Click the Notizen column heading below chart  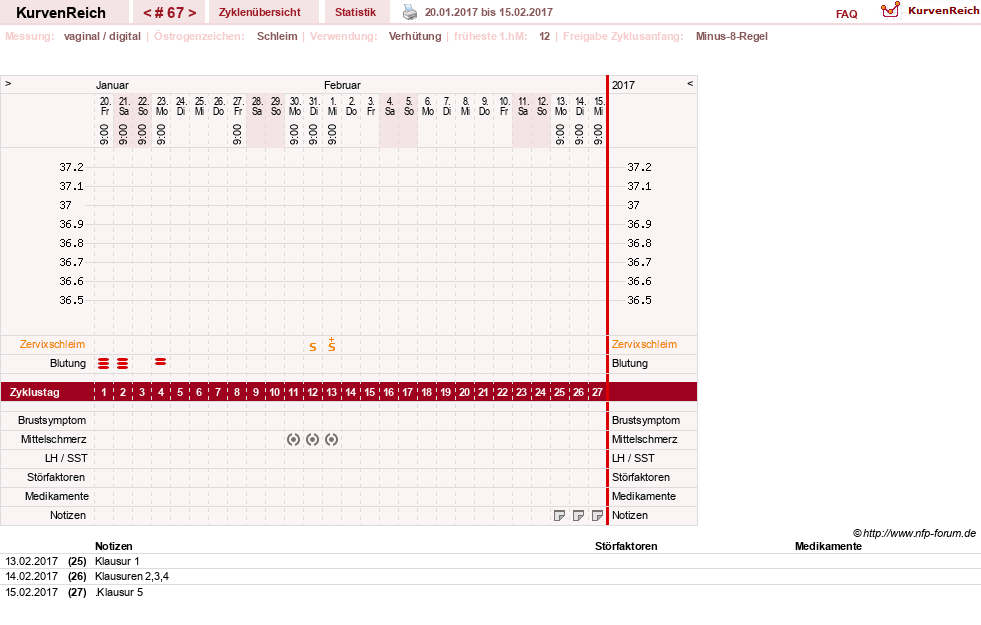tap(113, 546)
